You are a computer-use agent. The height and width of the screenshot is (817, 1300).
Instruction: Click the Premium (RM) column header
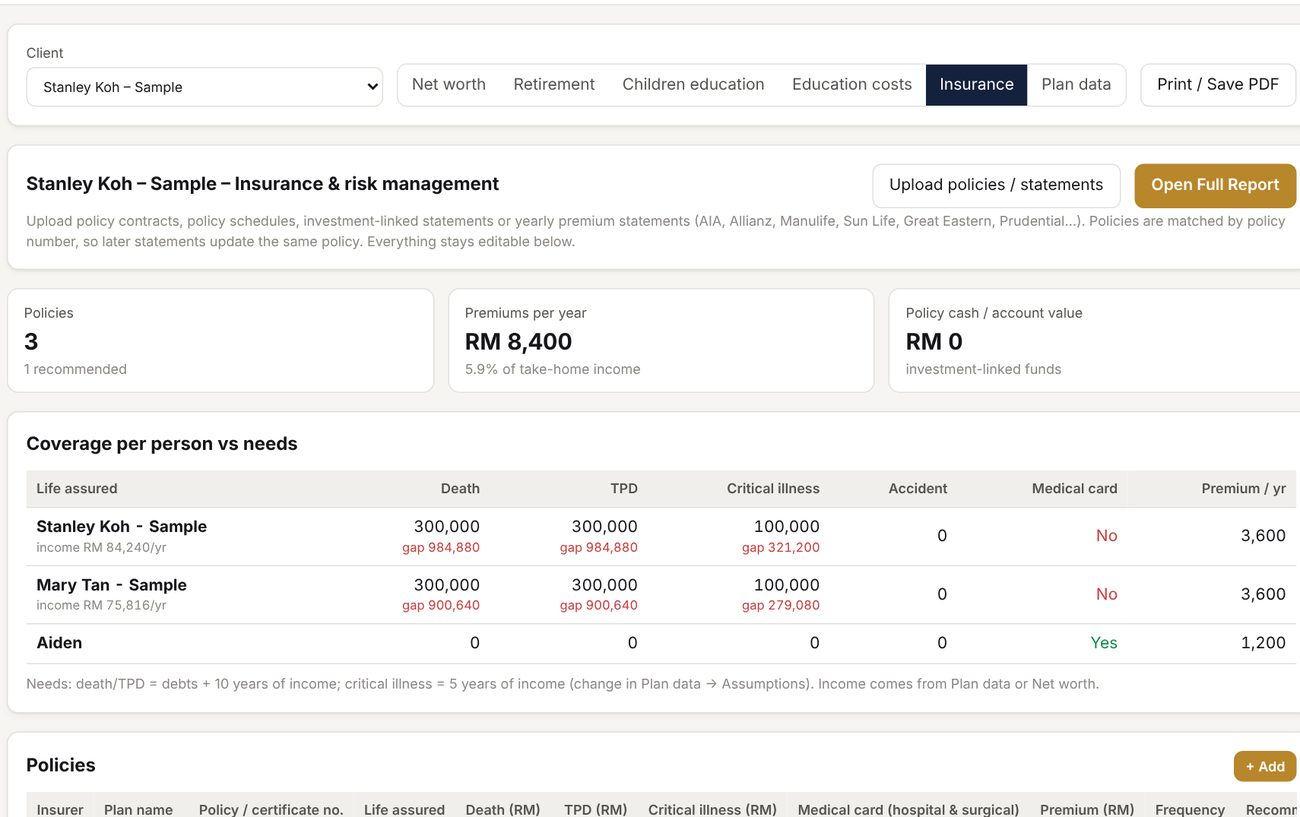click(x=1087, y=810)
